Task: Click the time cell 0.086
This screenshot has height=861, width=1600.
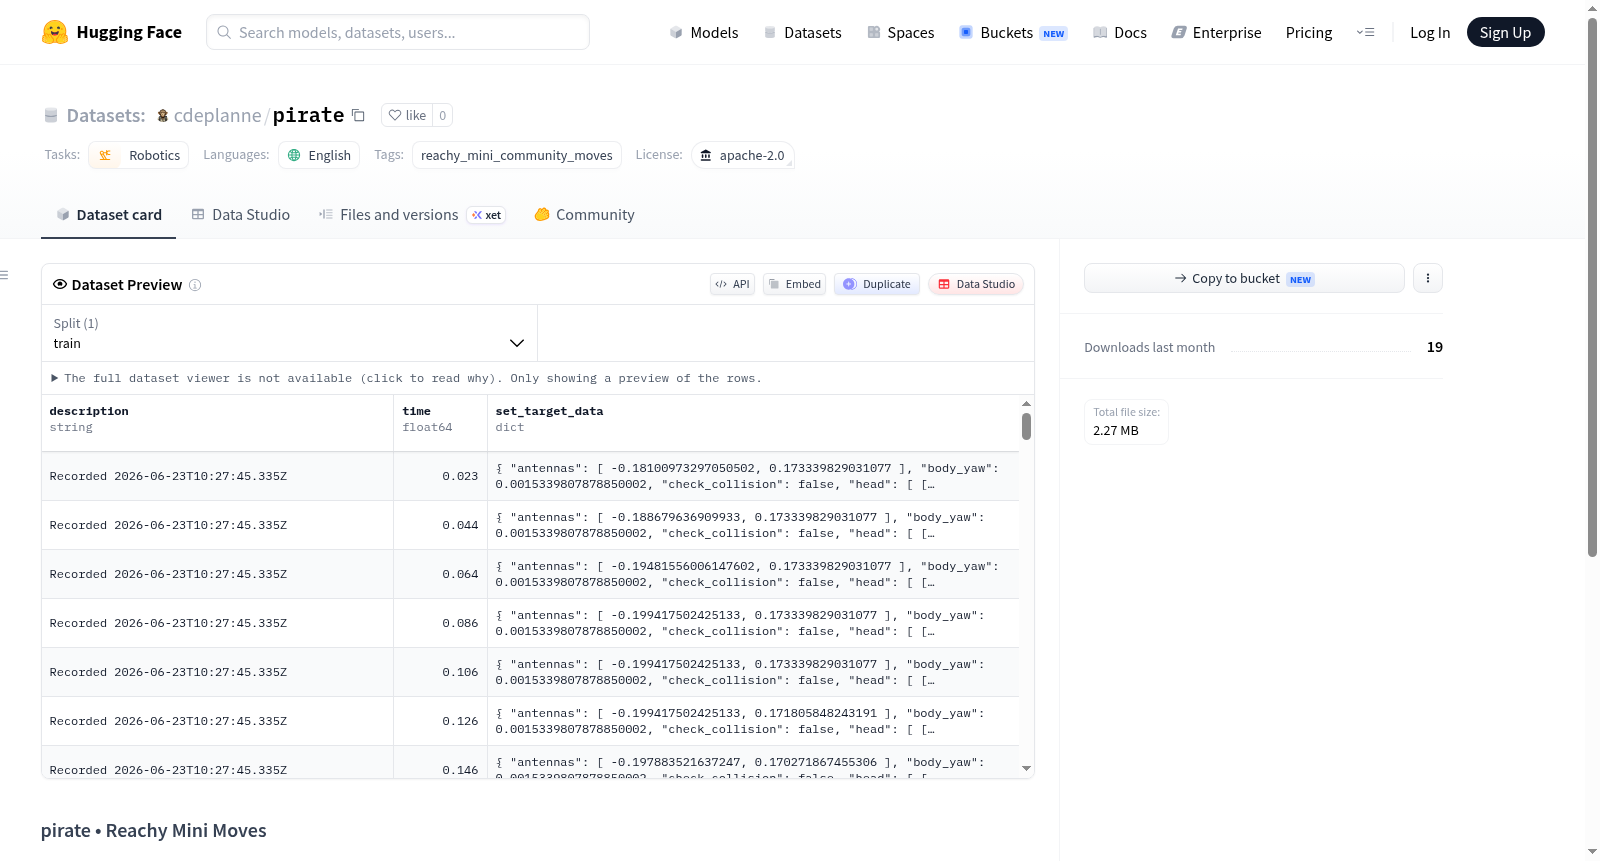Action: (440, 623)
